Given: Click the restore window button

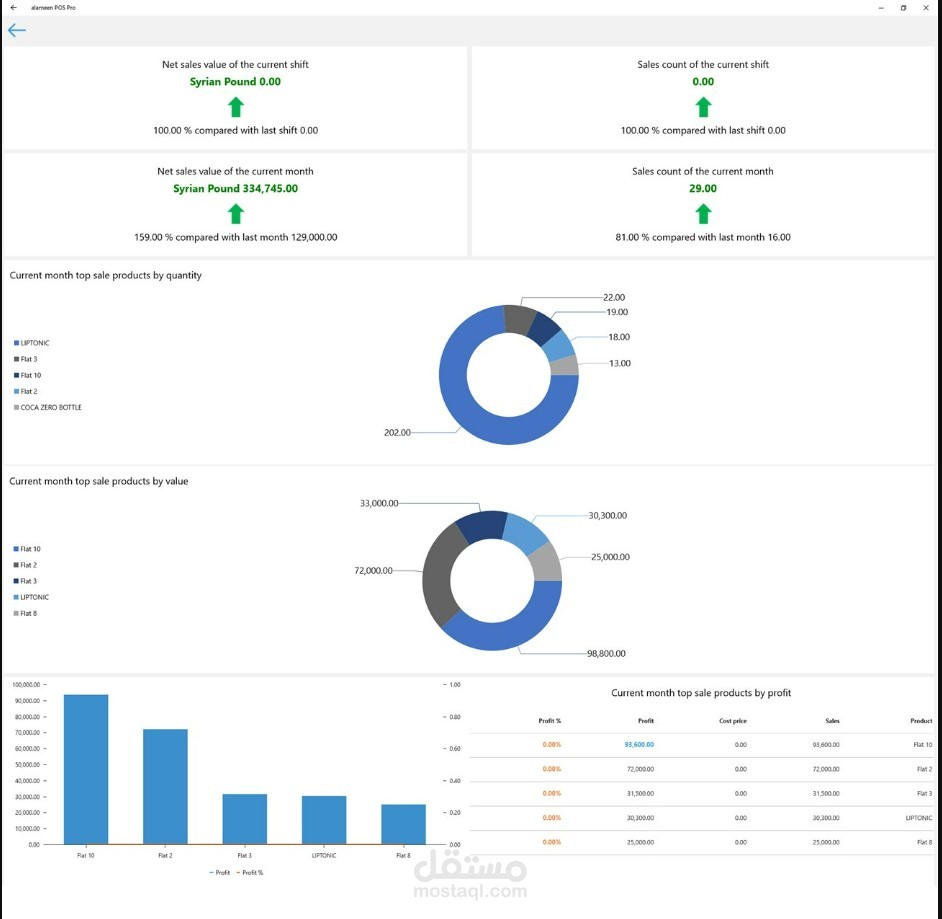Looking at the screenshot, I should (903, 8).
